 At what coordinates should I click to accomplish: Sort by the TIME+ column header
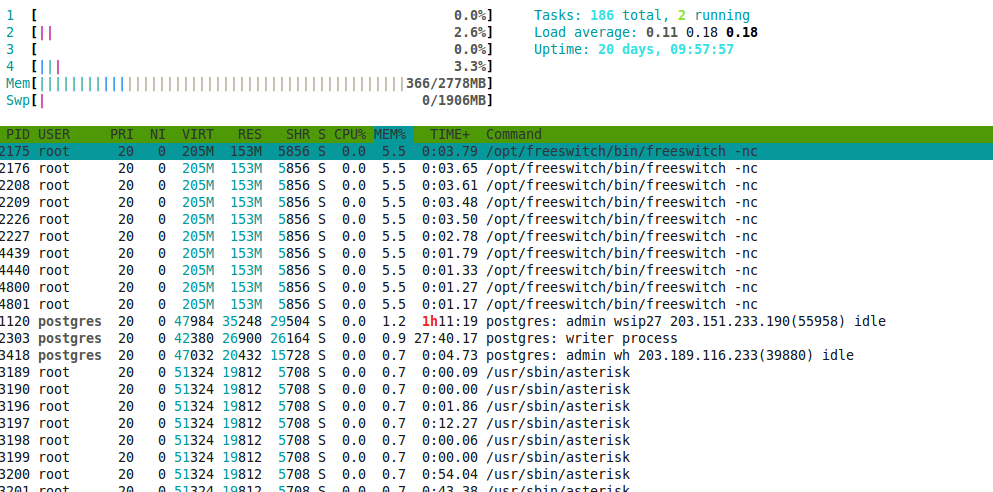[x=450, y=134]
